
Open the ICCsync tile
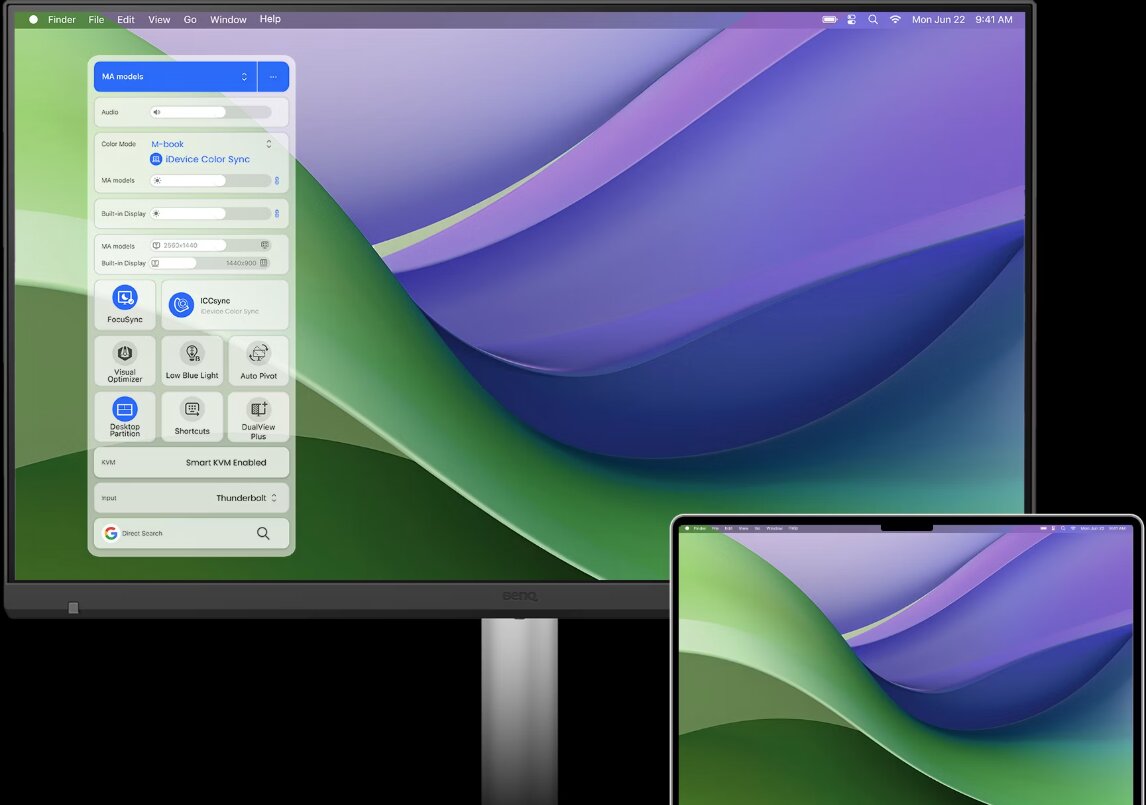click(x=225, y=304)
